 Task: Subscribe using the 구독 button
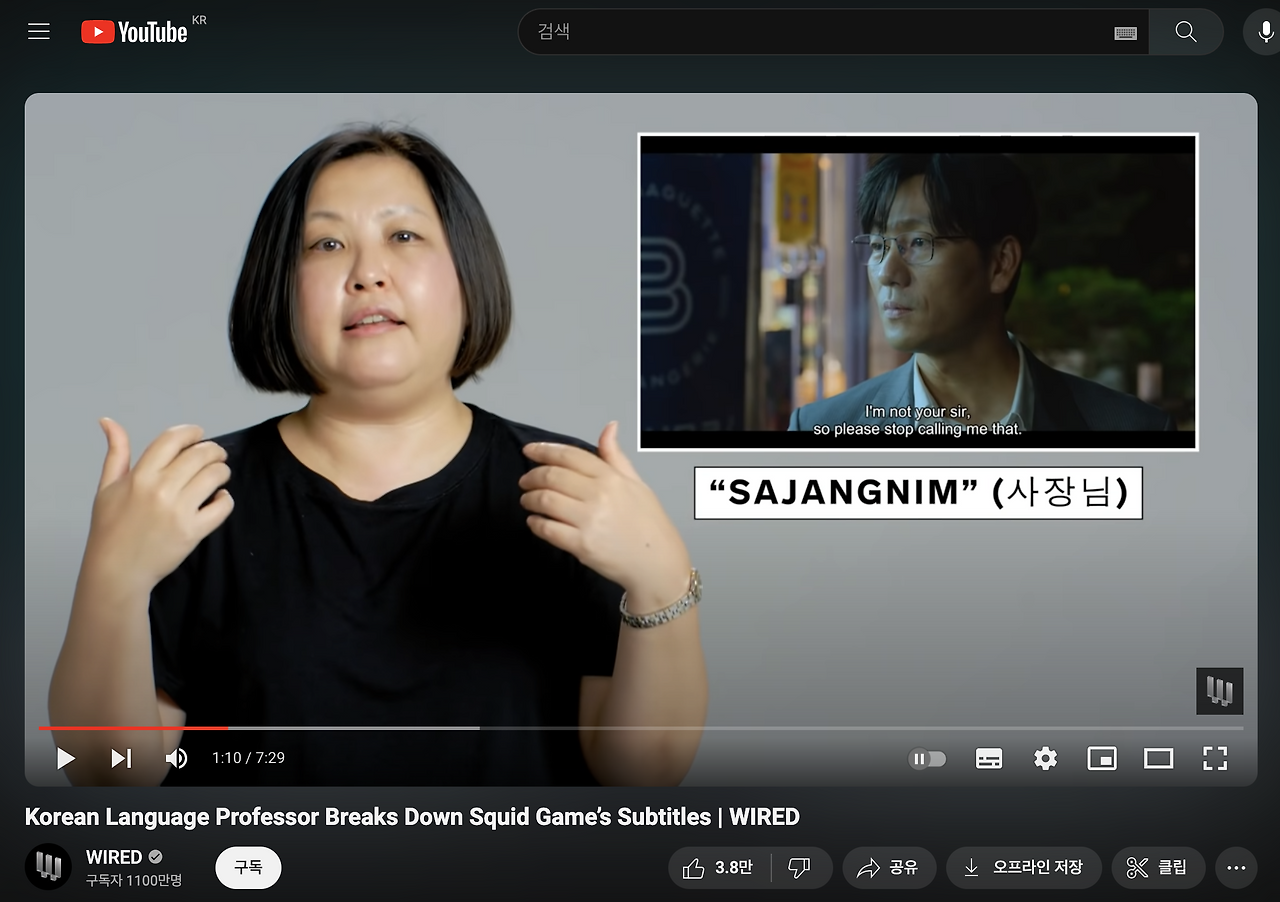247,868
